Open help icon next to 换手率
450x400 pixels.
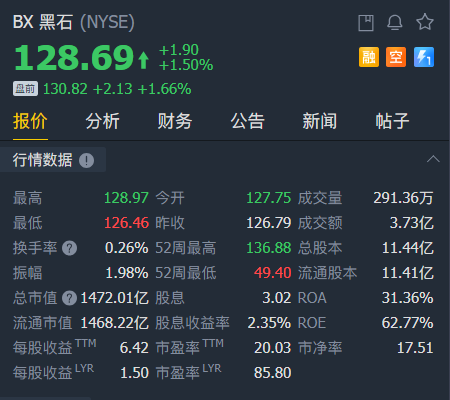coord(69,248)
